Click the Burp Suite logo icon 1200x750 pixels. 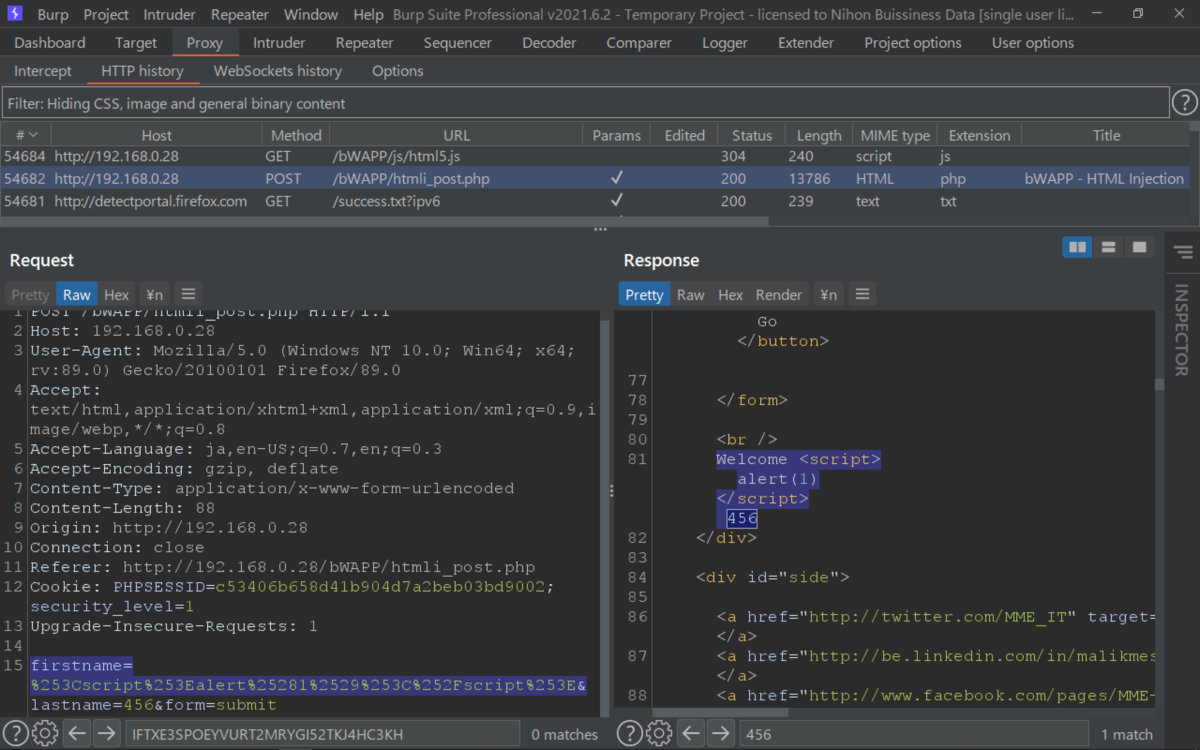pyautogui.click(x=14, y=14)
